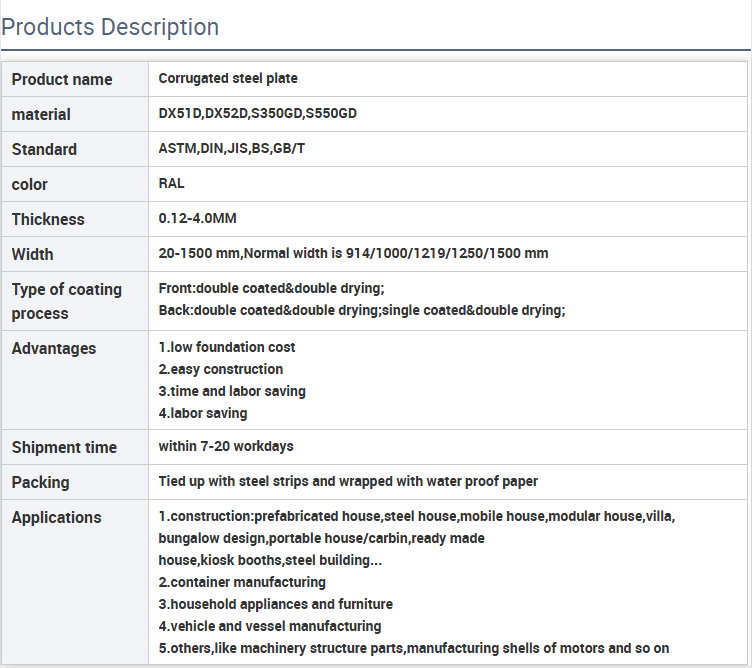Click the Front:double coated&double drying line
This screenshot has height=668, width=752.
click(271, 288)
